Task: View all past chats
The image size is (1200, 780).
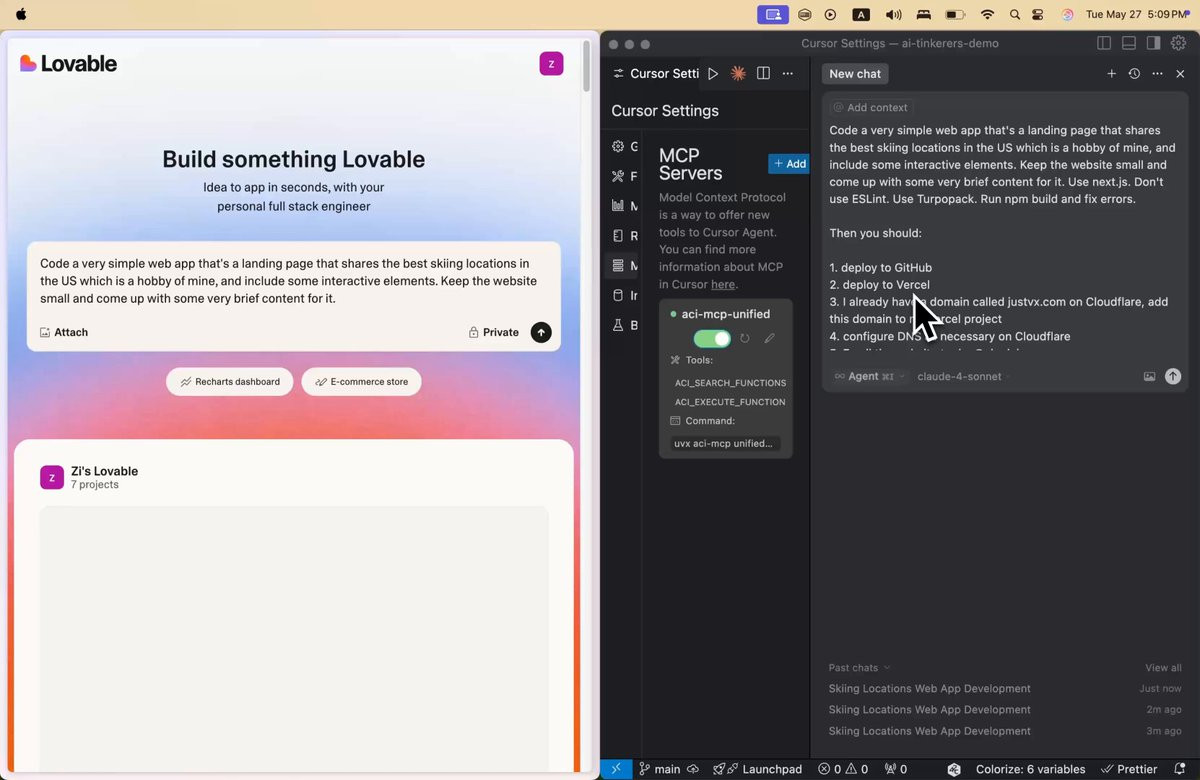Action: (x=1163, y=668)
